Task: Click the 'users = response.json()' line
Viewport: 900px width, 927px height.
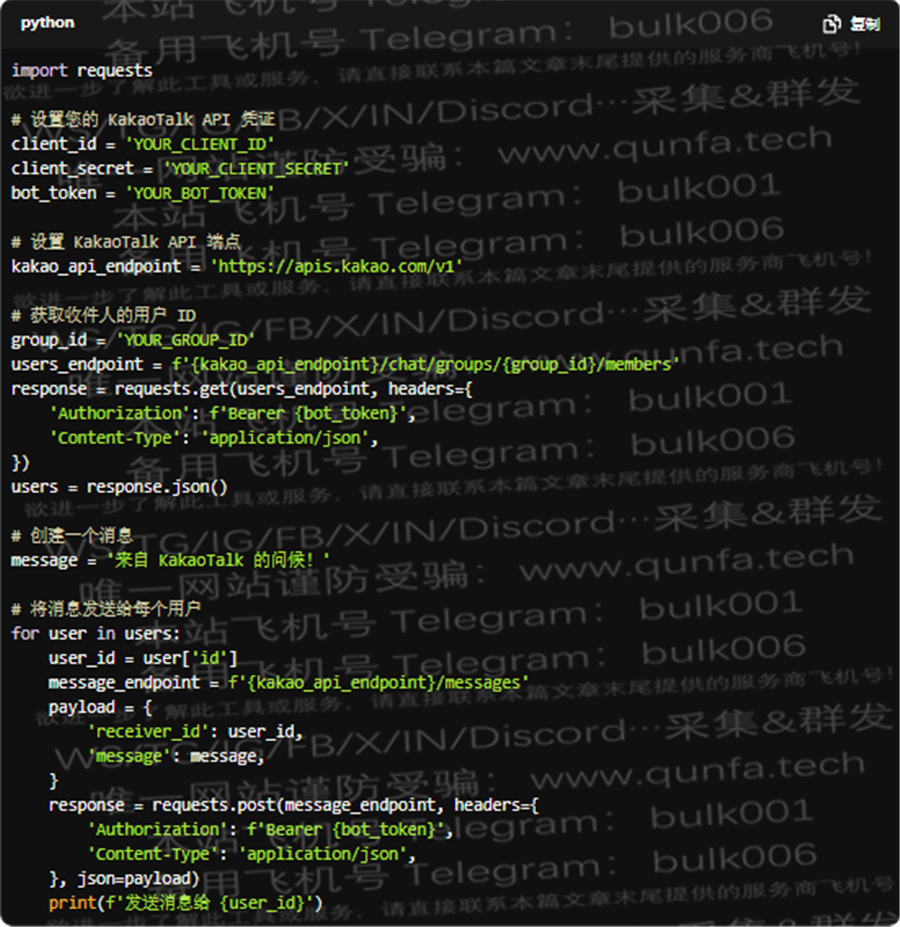Action: (x=119, y=487)
